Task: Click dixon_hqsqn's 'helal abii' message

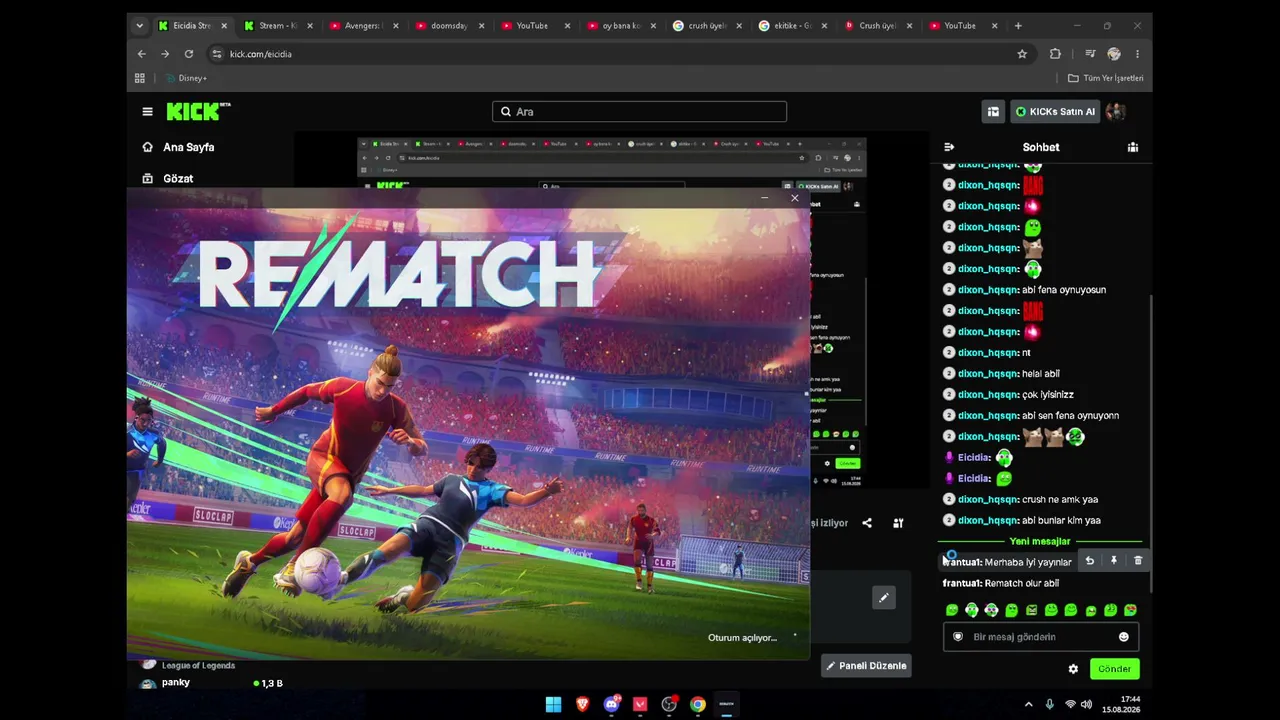Action: 1041,374
